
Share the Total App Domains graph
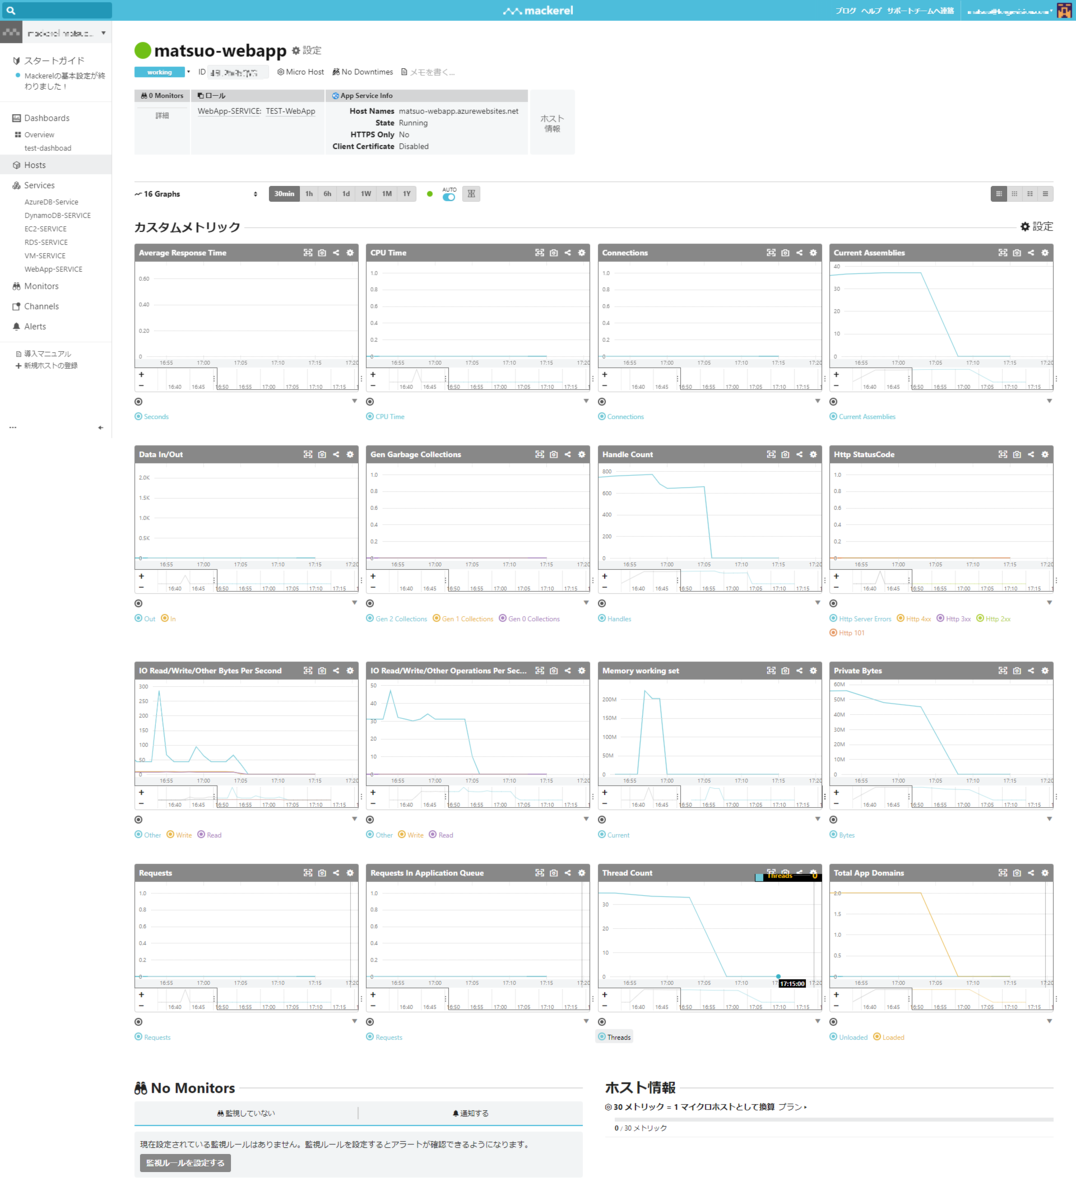pos(1031,873)
